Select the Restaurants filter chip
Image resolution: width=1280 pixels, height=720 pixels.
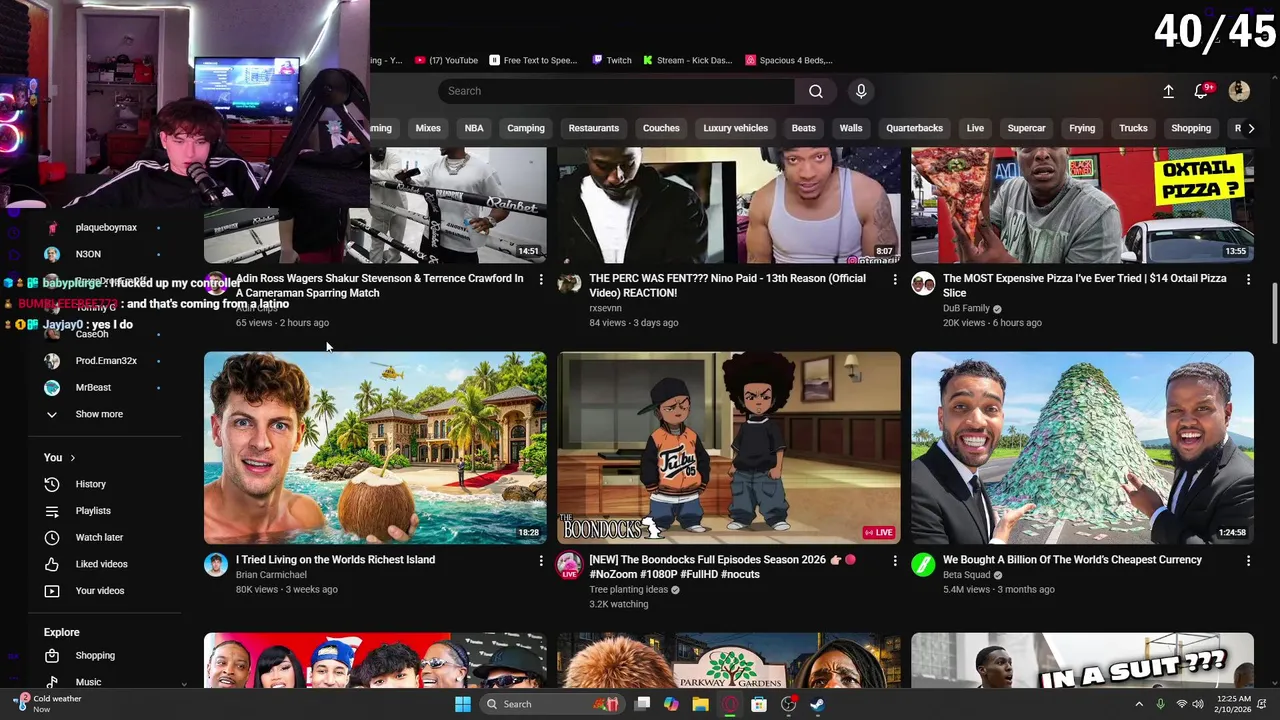tap(594, 128)
